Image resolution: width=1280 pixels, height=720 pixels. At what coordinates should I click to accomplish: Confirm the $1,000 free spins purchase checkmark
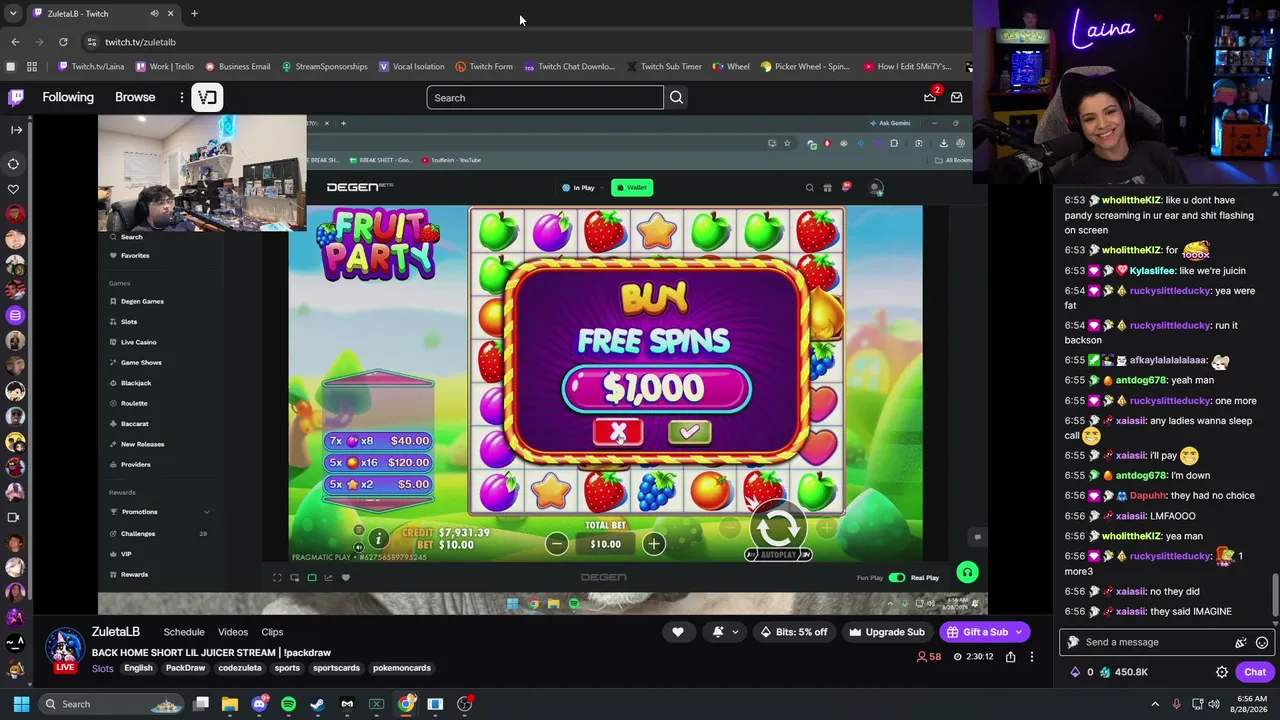coord(689,432)
